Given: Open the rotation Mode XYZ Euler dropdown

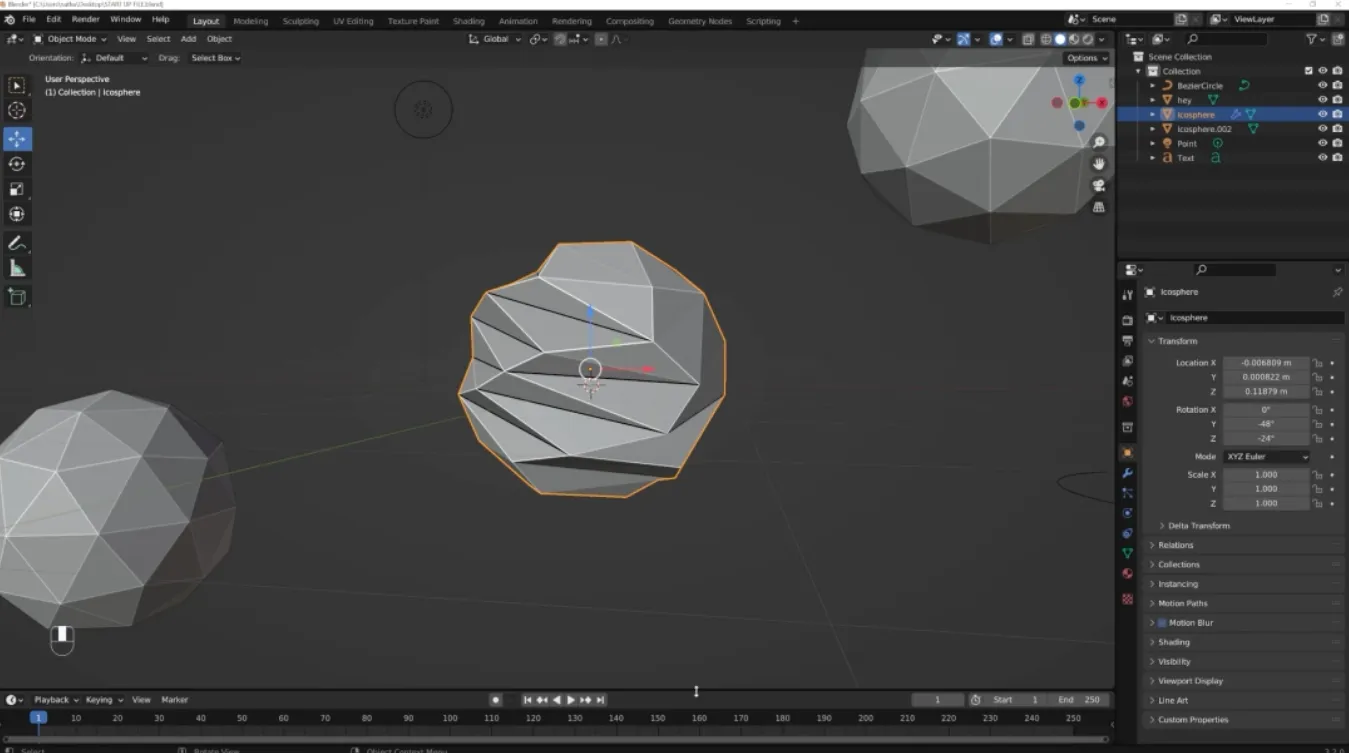Looking at the screenshot, I should tap(1265, 457).
